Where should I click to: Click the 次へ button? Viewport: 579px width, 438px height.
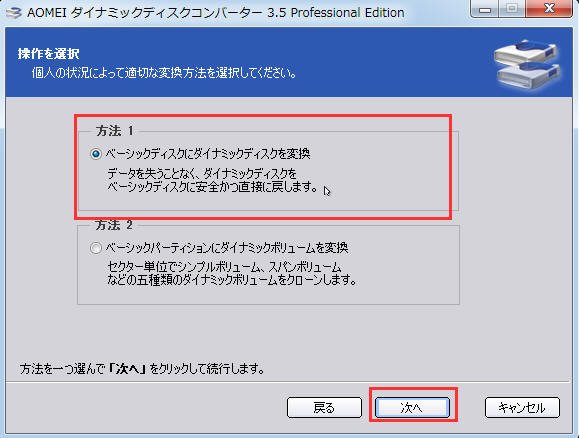pos(412,407)
